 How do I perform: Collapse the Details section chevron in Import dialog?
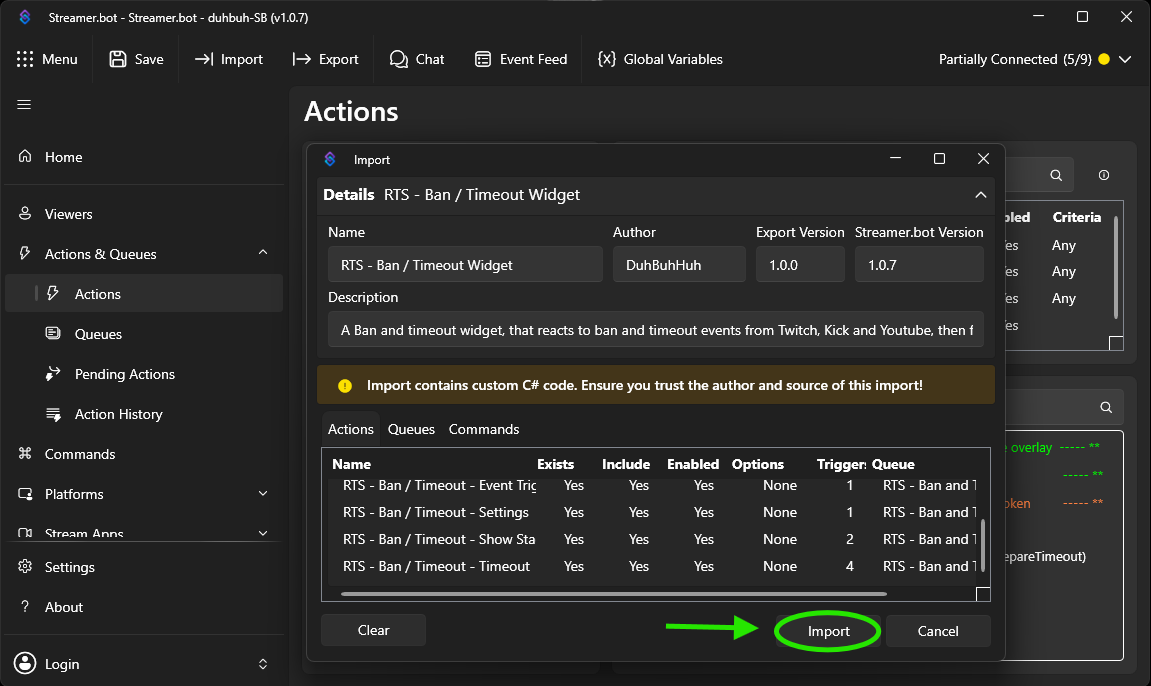pos(981,195)
